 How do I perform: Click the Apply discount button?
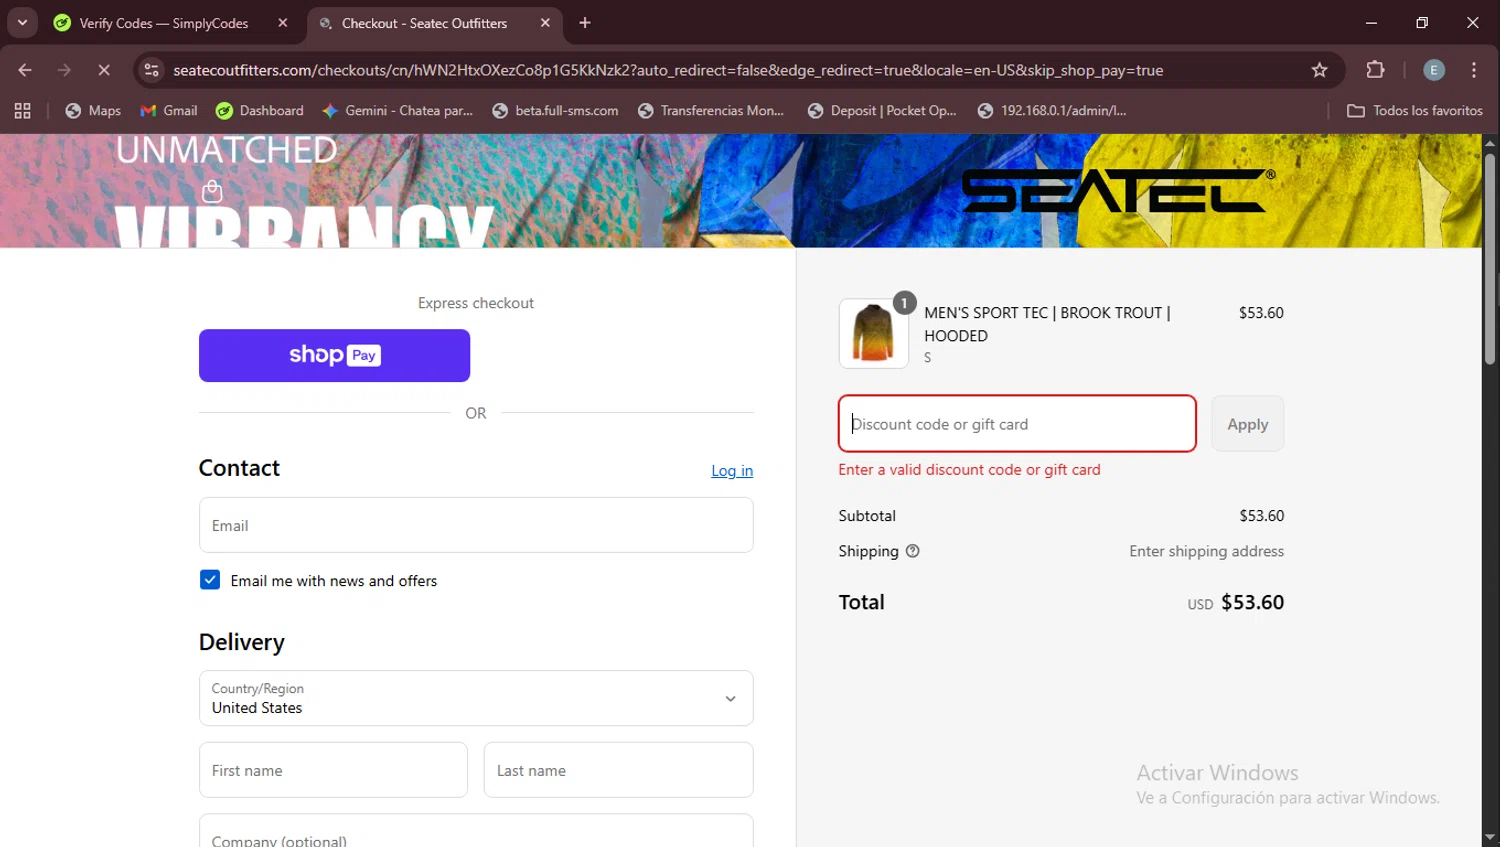click(x=1247, y=424)
